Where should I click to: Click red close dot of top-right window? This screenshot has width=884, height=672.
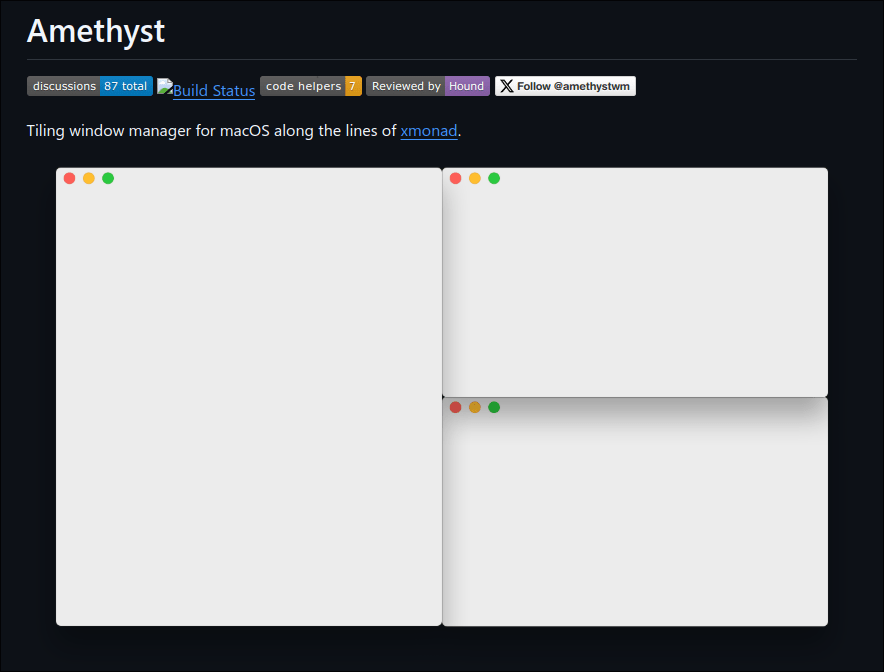[456, 178]
